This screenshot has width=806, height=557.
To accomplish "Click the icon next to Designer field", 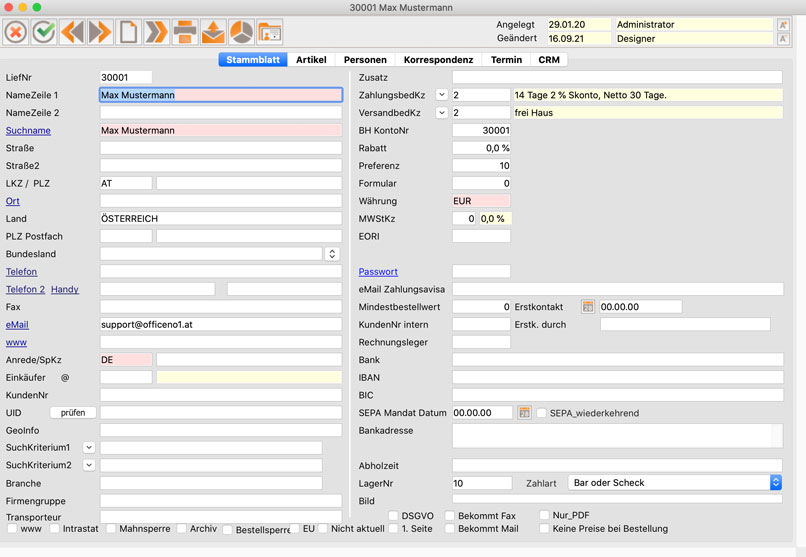I will pos(783,39).
